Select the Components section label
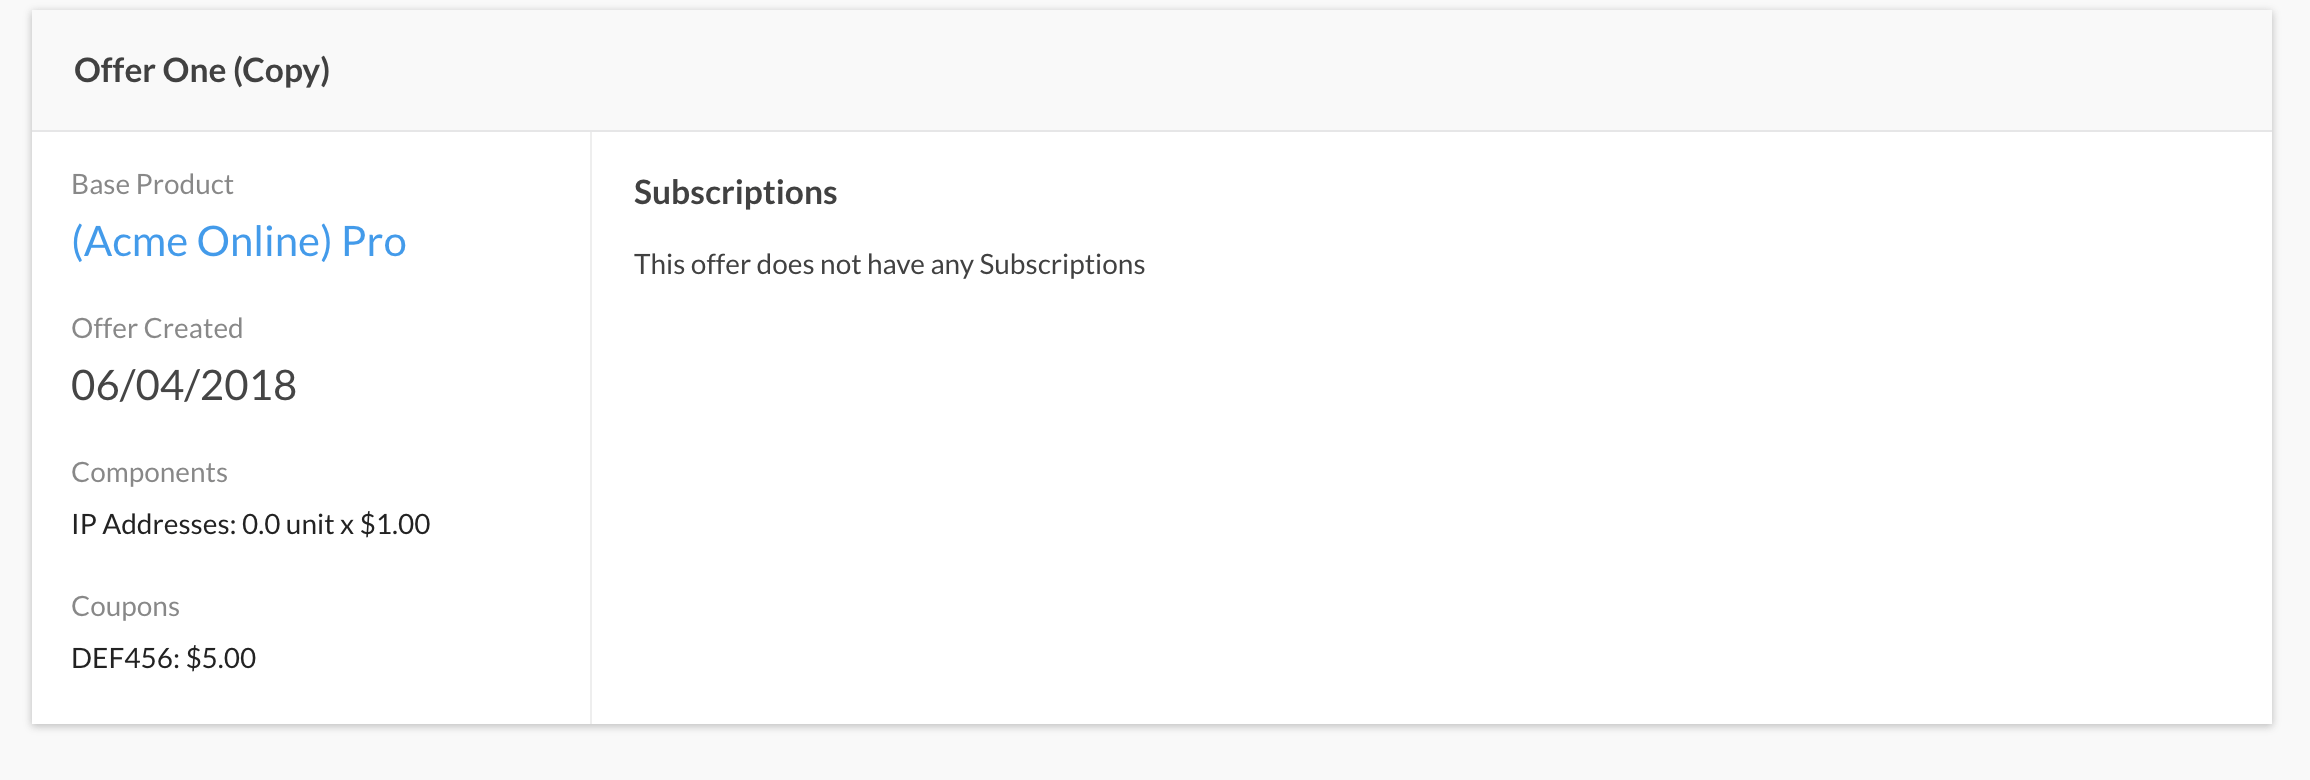Image resolution: width=2310 pixels, height=780 pixels. click(x=149, y=473)
